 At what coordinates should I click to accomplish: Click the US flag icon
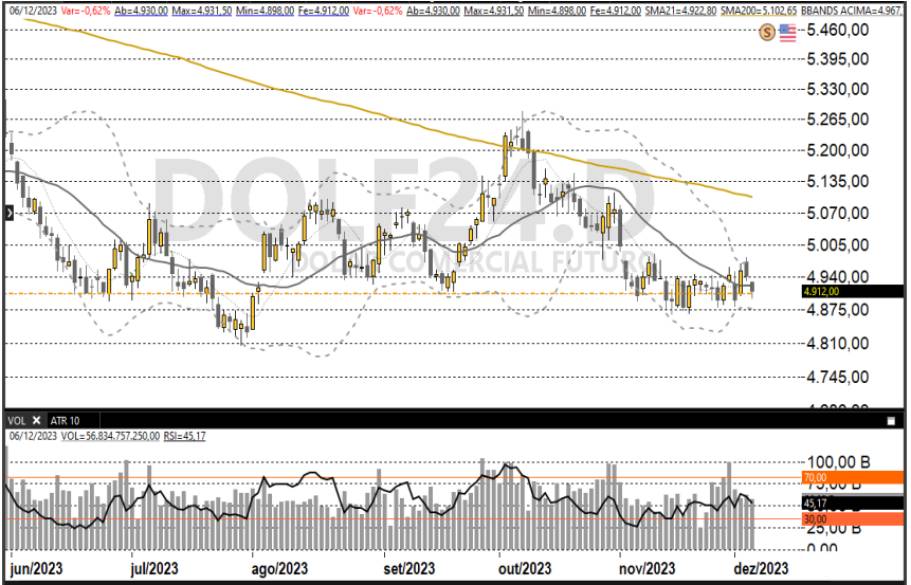click(x=787, y=32)
